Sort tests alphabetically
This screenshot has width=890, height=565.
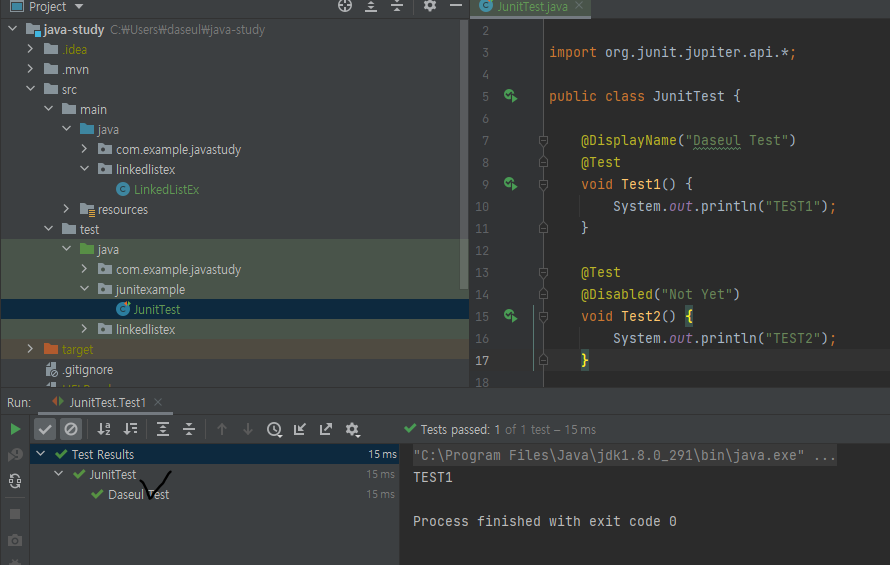[x=104, y=429]
